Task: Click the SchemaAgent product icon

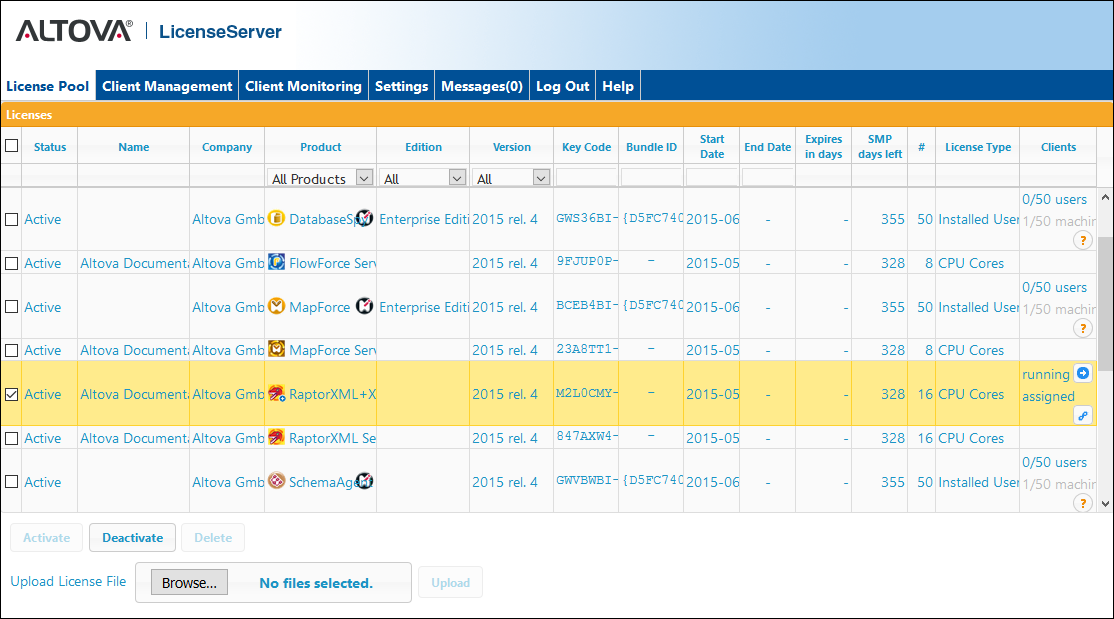Action: [277, 482]
